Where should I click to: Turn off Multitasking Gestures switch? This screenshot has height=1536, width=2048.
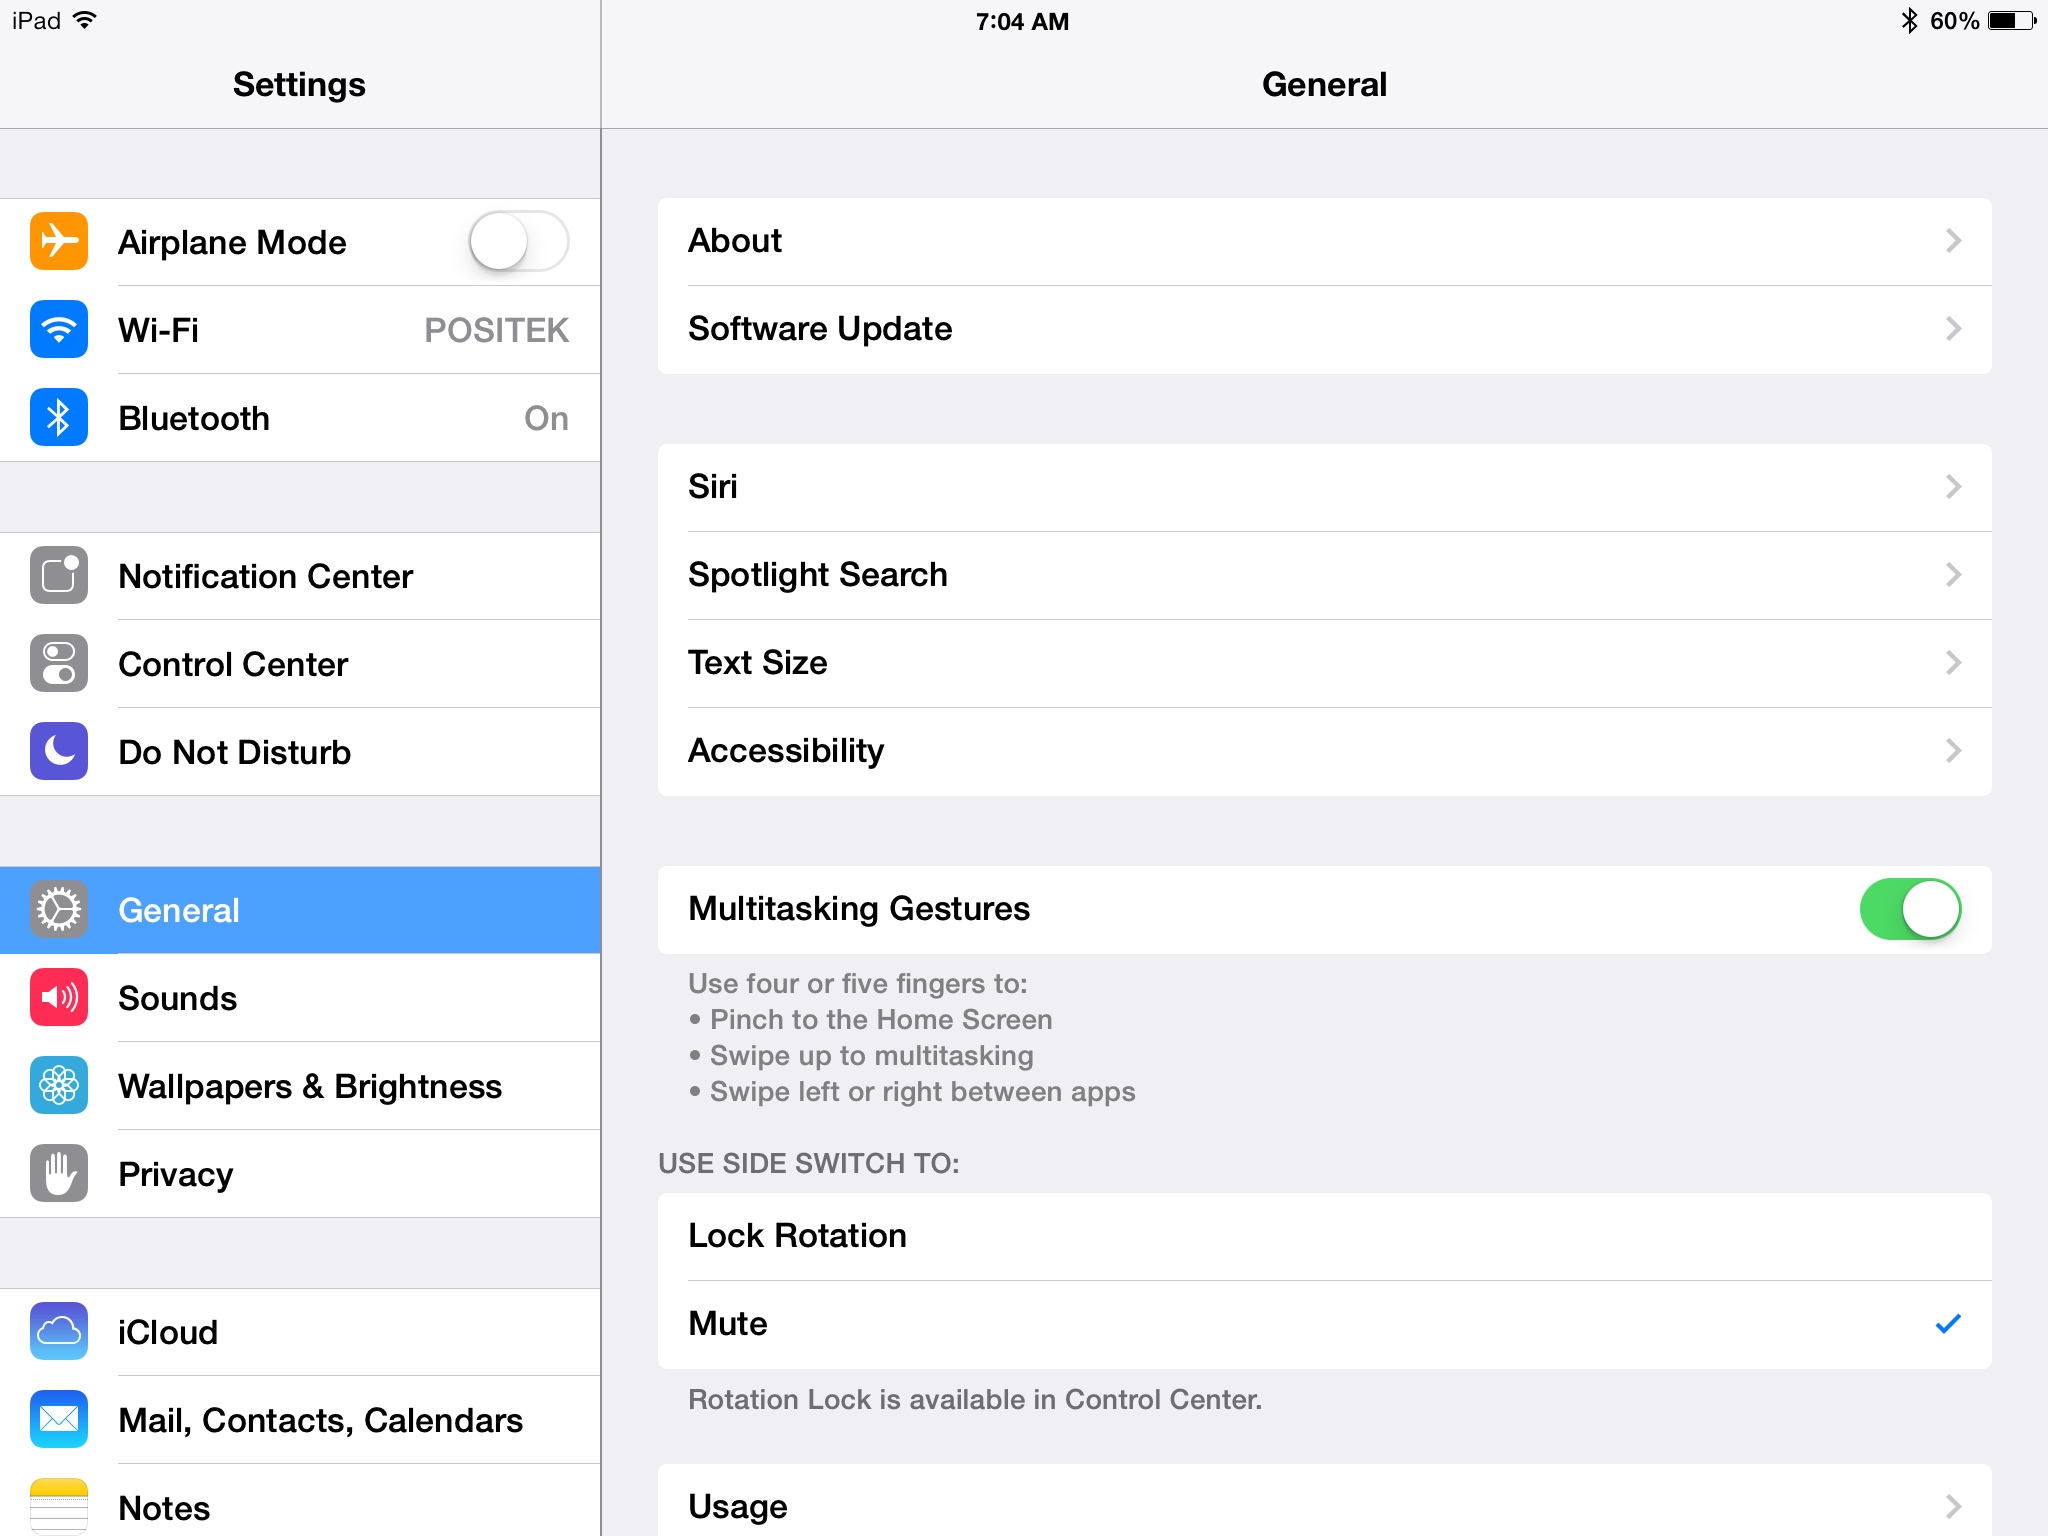click(x=1910, y=909)
